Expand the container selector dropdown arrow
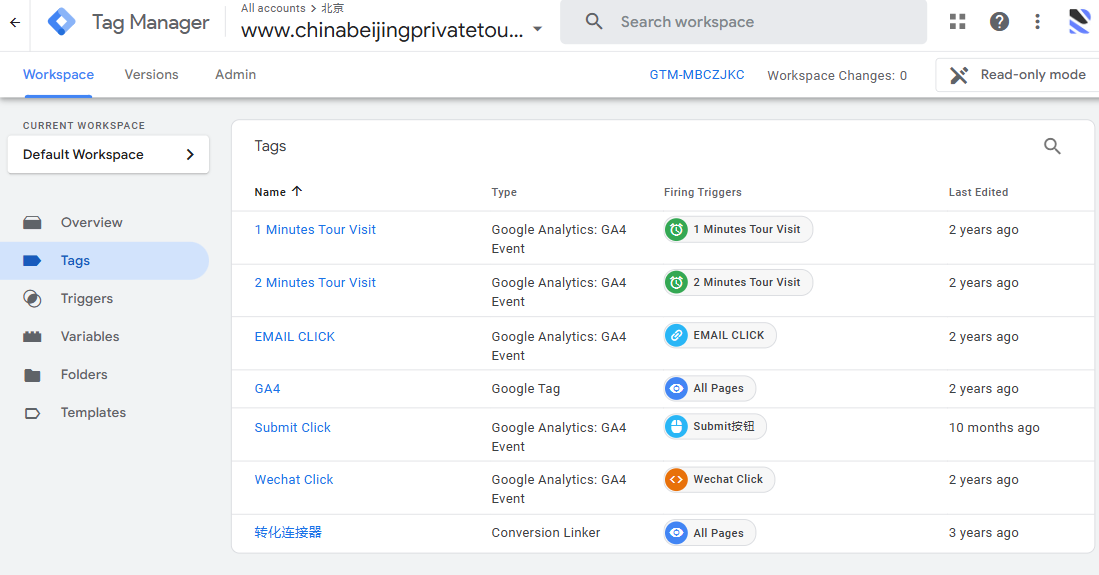The image size is (1099, 575). click(x=538, y=30)
